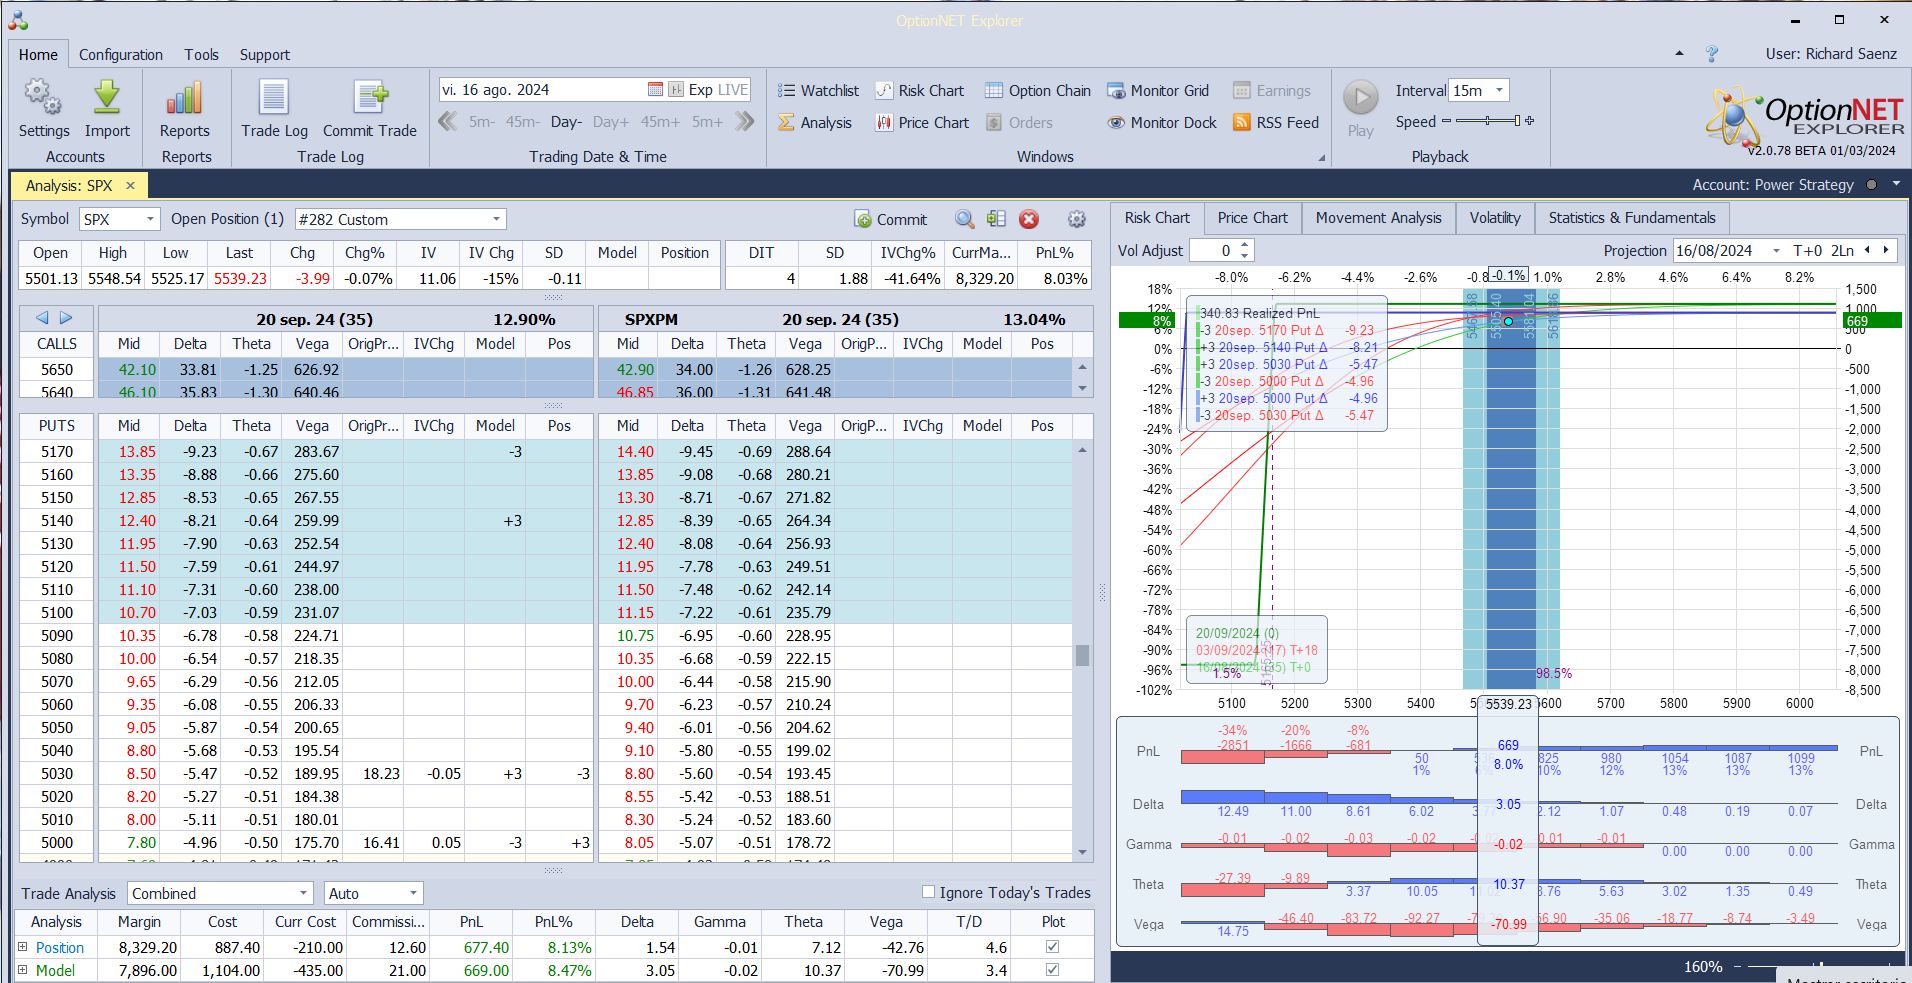
Task: Go to next expiration with right arrow
Action: [66, 318]
